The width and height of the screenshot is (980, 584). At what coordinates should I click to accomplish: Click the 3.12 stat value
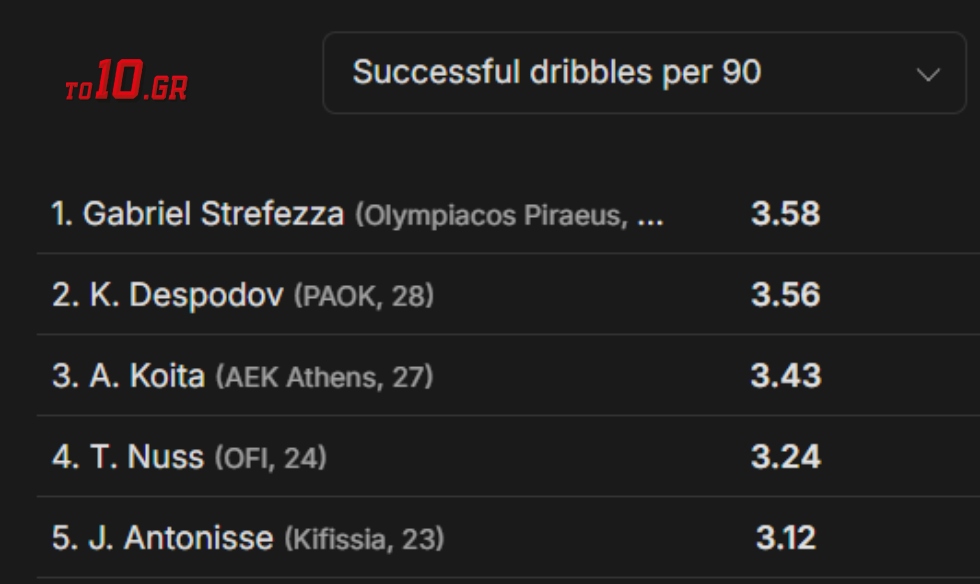785,538
